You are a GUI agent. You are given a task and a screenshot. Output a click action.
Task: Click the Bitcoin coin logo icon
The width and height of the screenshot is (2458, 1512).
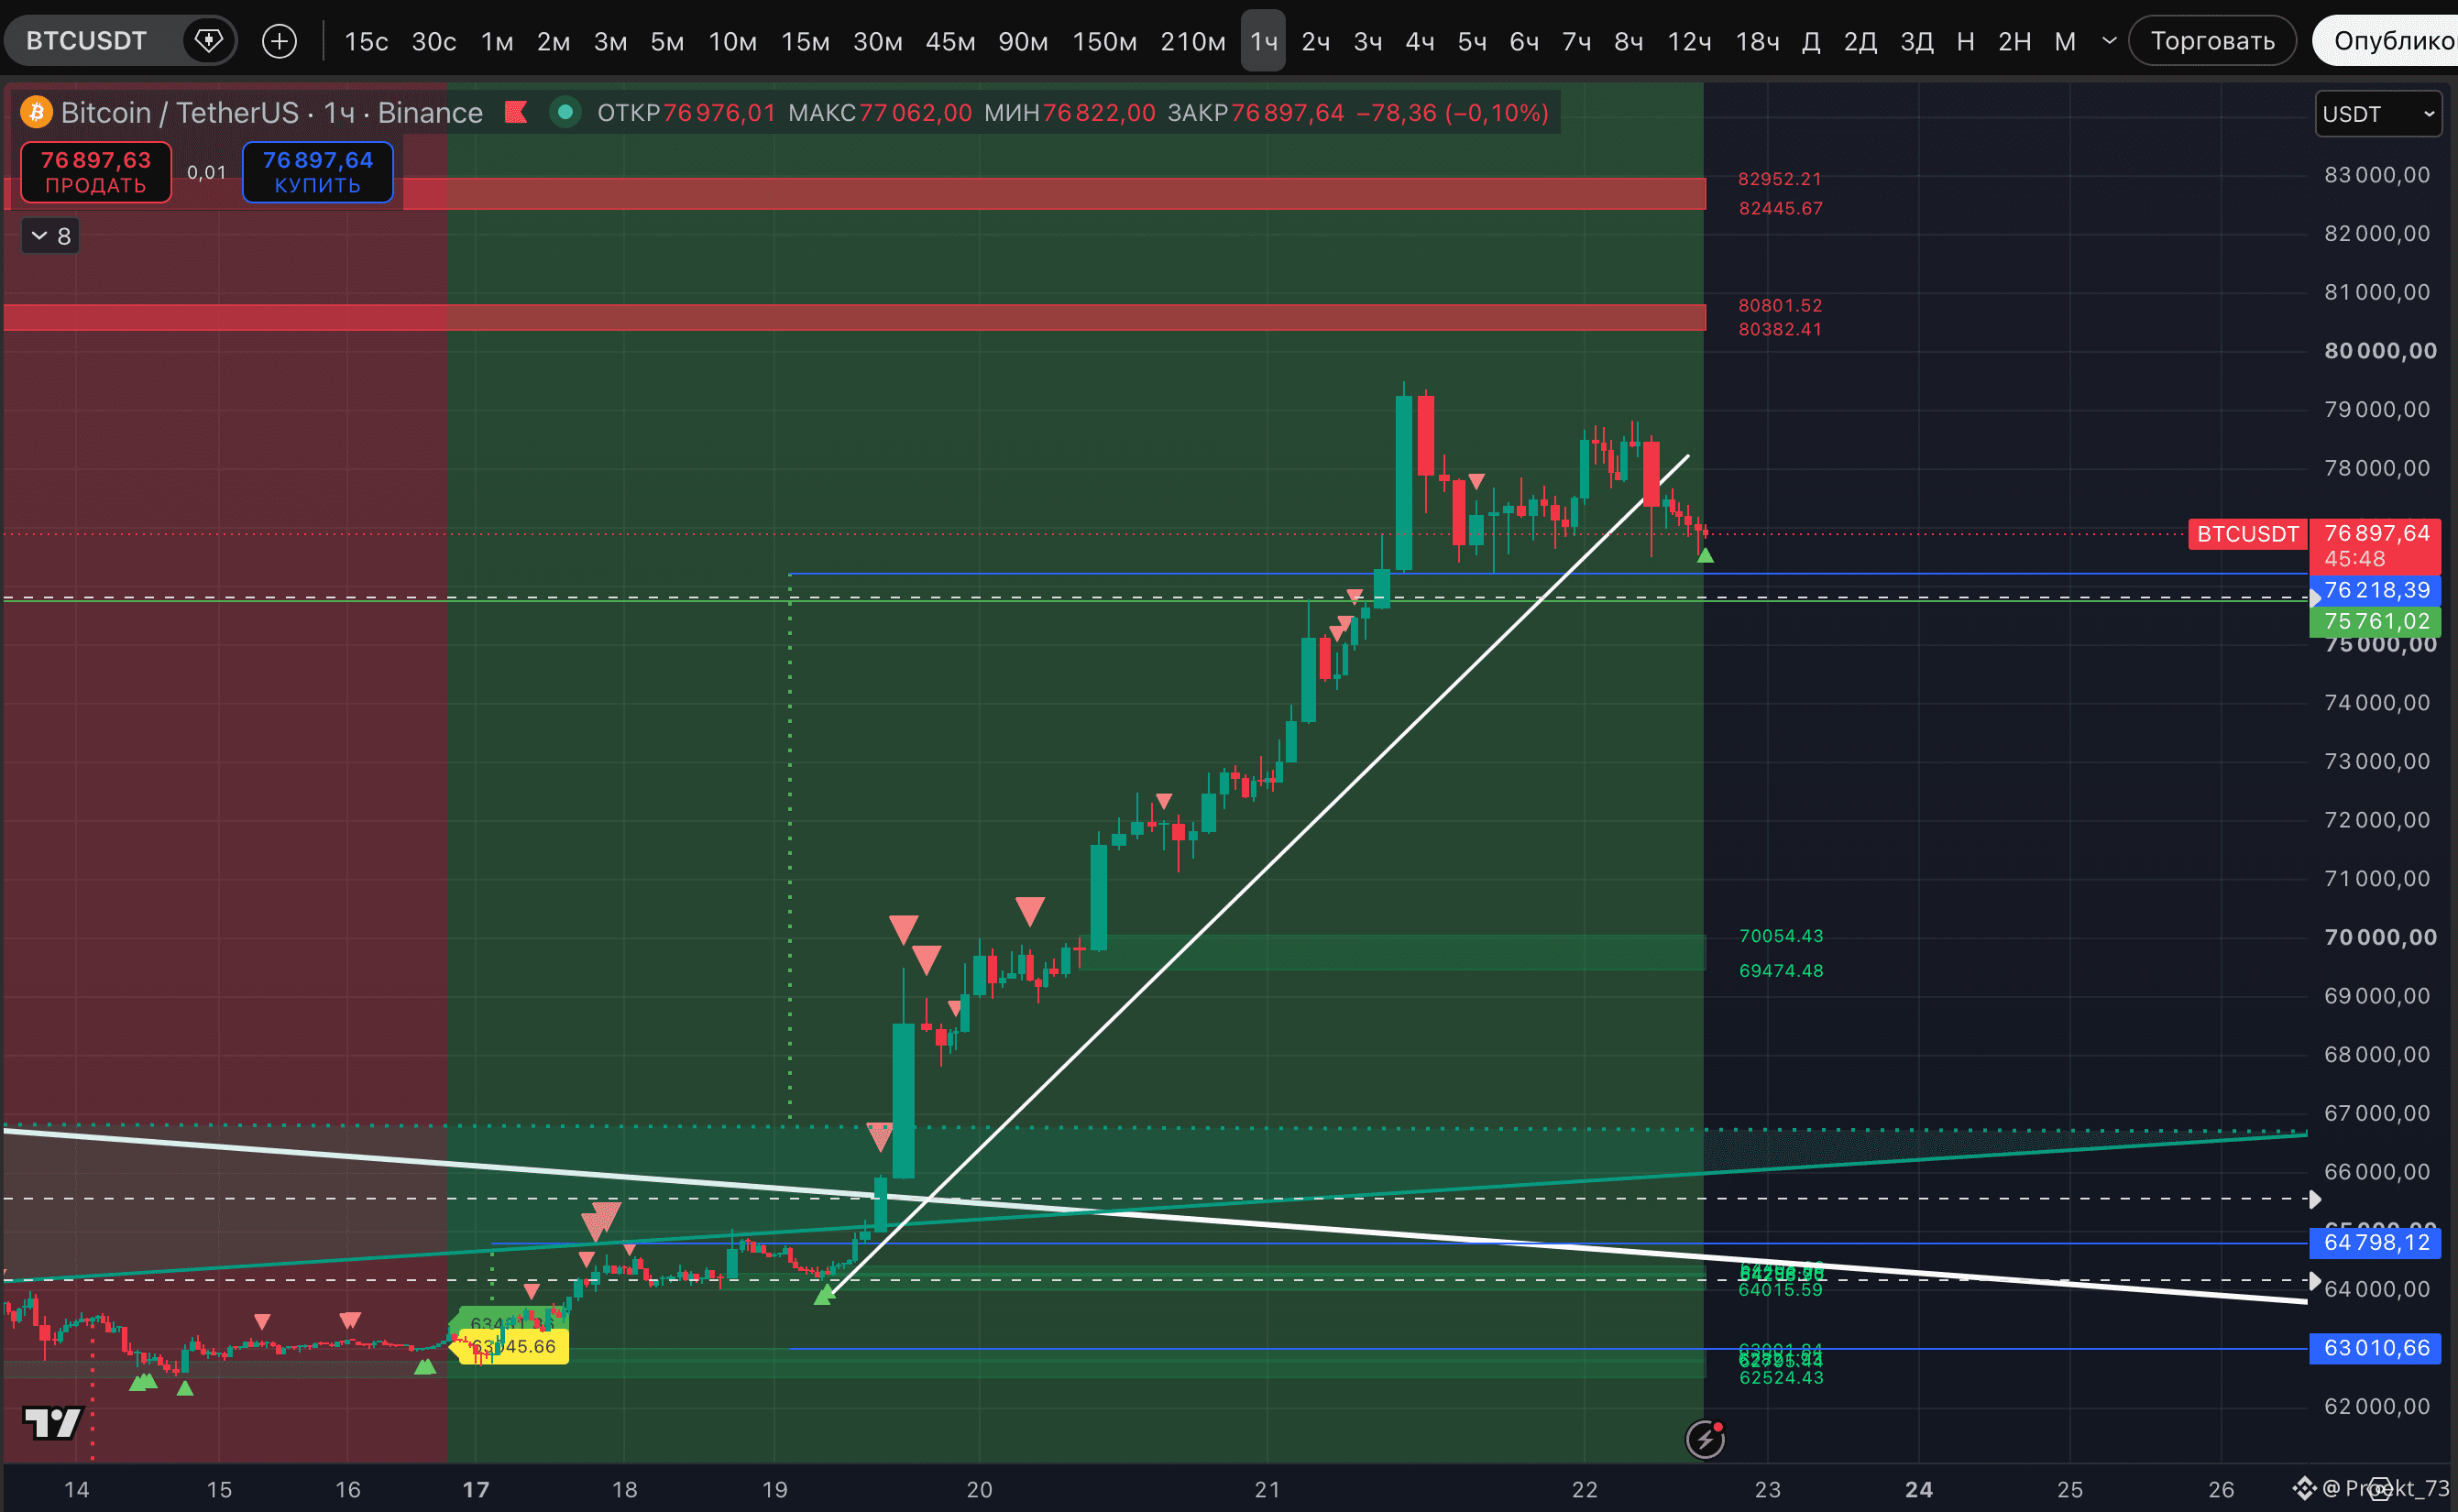click(x=37, y=112)
